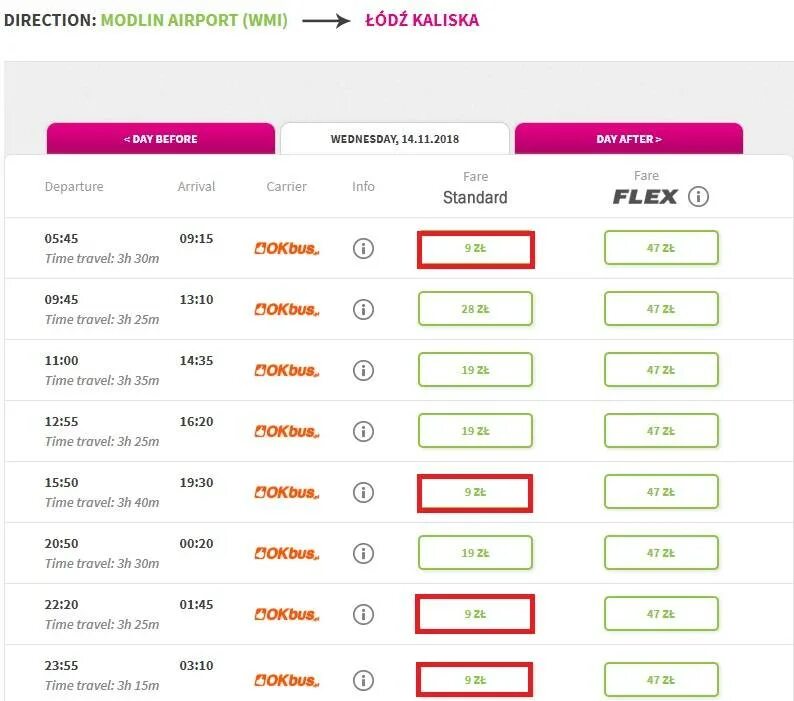The image size is (794, 701).
Task: Choose 9 zł standard fare at 15:50
Action: pos(475,492)
